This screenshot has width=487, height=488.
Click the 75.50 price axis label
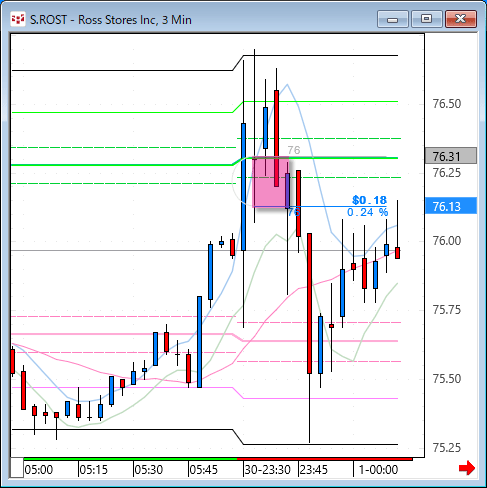click(447, 379)
